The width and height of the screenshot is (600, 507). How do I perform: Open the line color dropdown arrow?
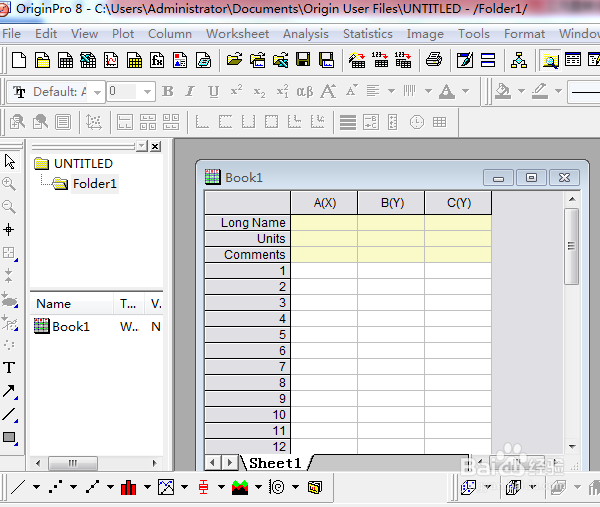(x=558, y=91)
